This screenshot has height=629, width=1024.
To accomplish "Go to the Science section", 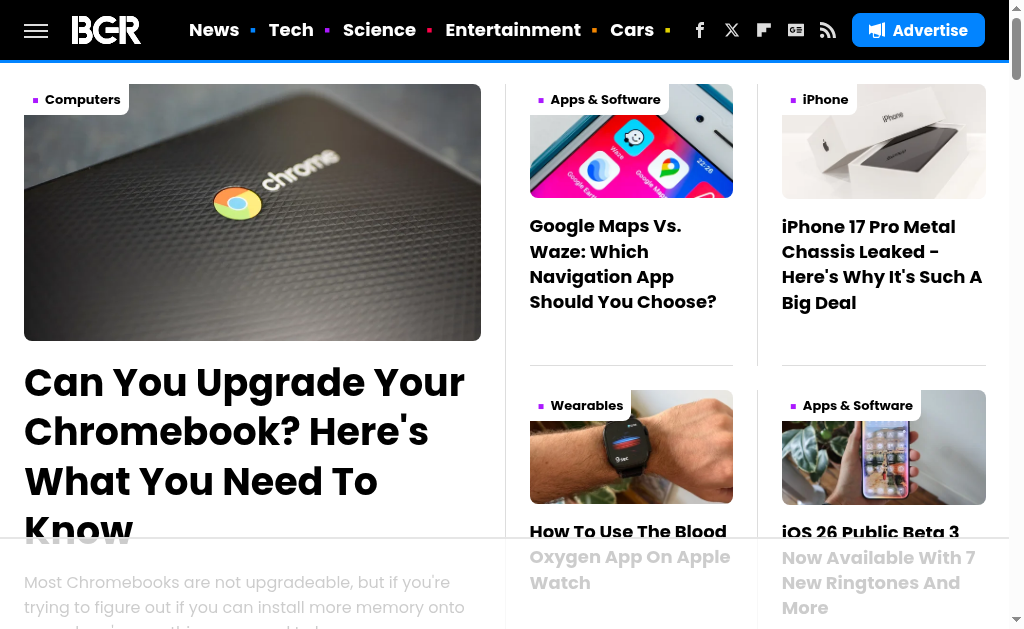I will click(x=379, y=30).
